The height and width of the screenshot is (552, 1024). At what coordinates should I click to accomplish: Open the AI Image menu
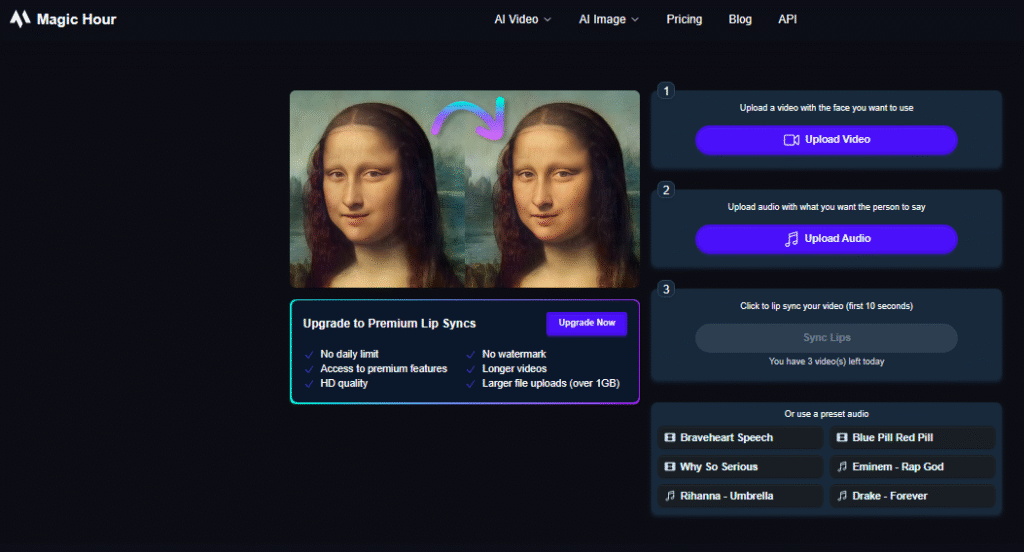click(609, 20)
